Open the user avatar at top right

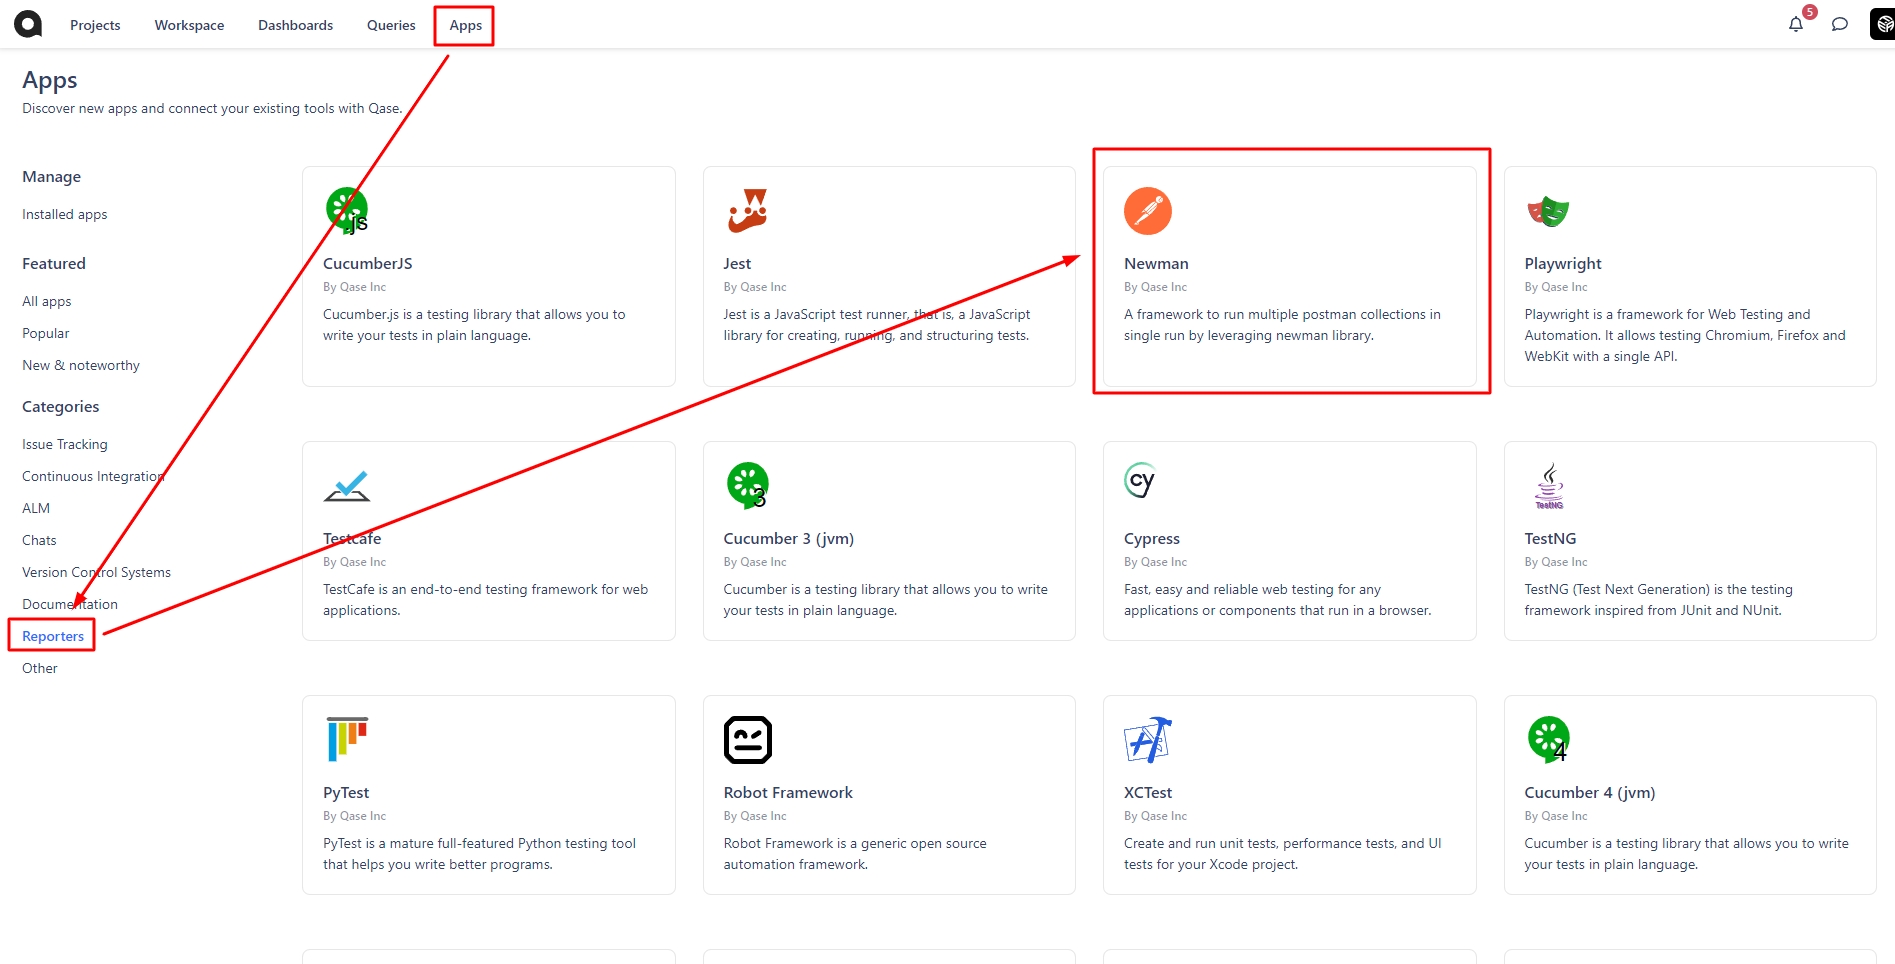click(1882, 24)
